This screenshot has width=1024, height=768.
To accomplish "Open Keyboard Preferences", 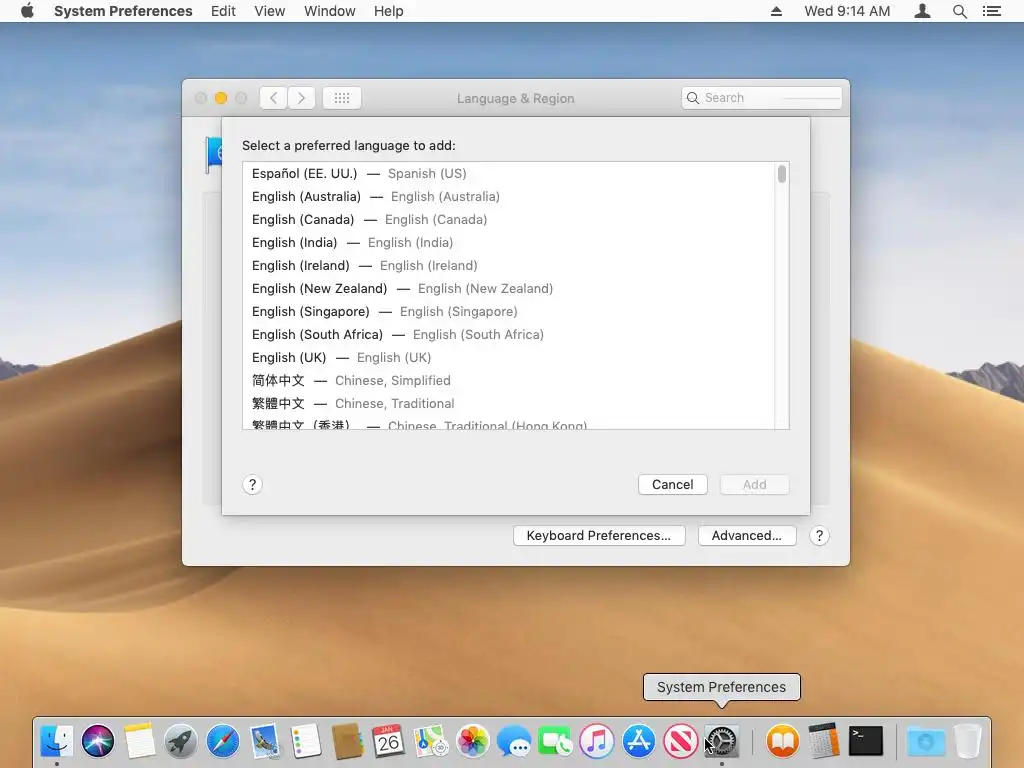I will [x=599, y=536].
